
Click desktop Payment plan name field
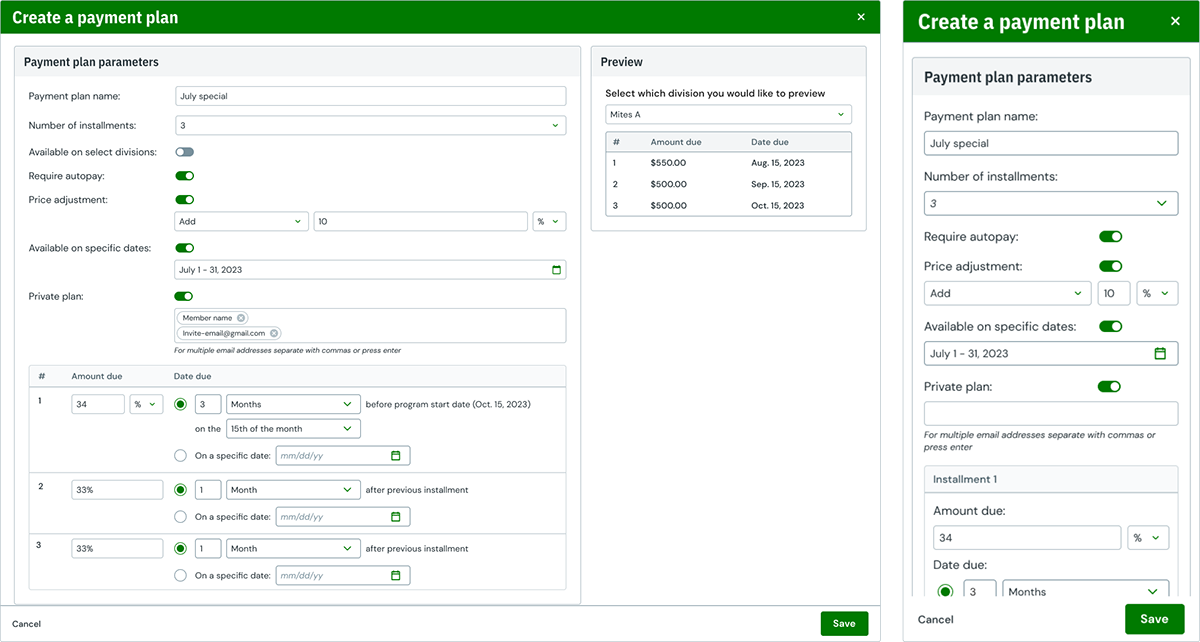370,96
